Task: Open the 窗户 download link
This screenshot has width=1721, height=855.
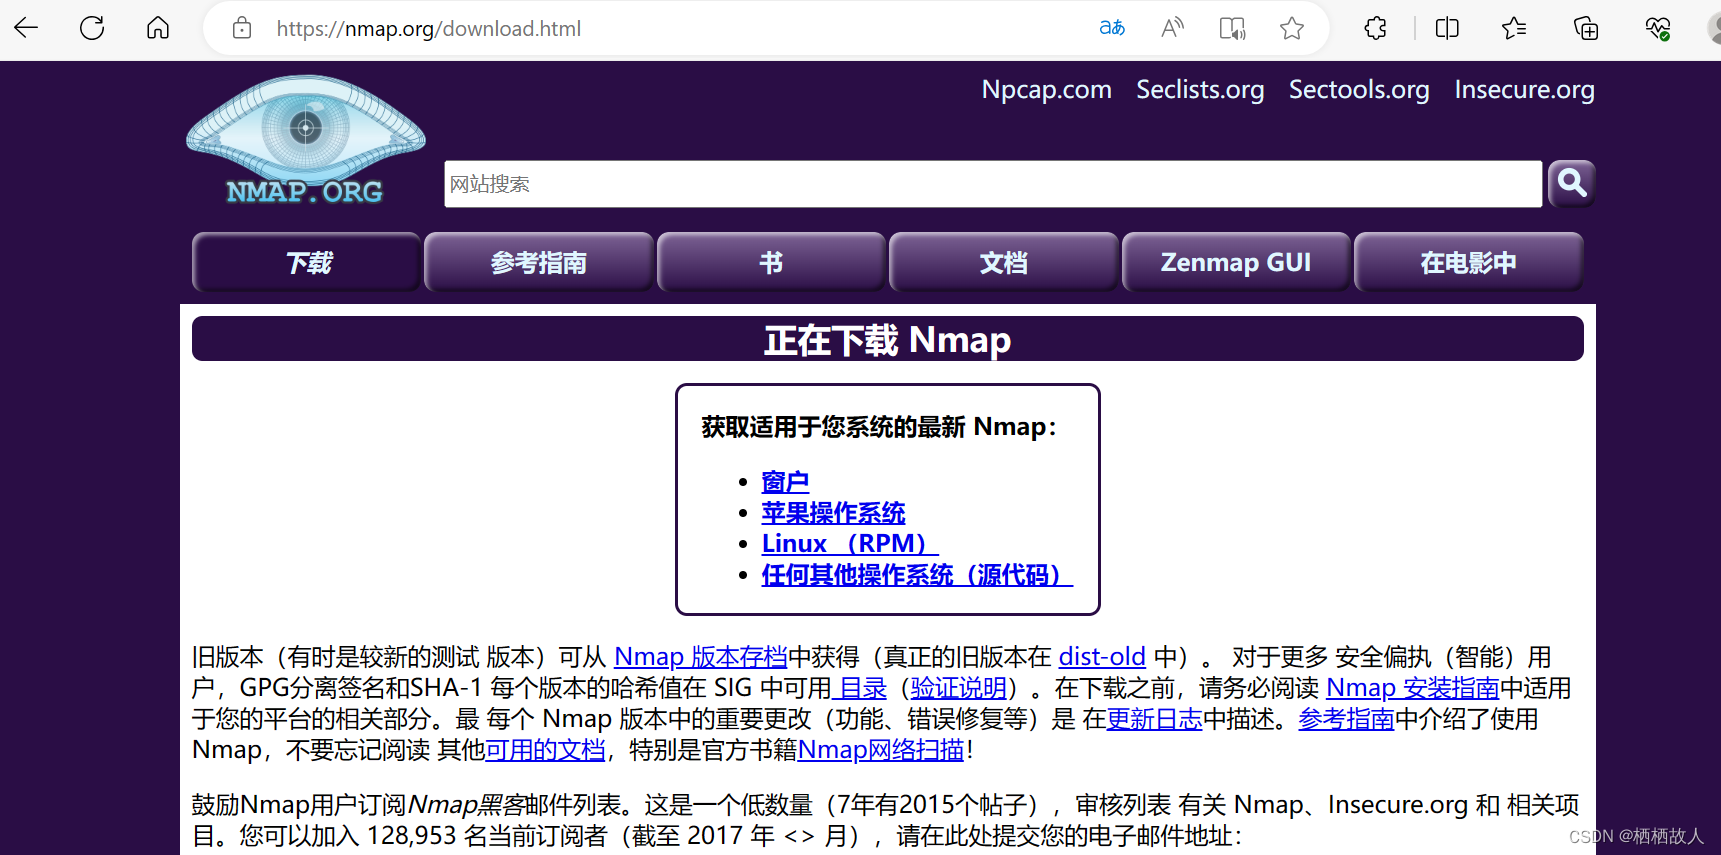Action: point(785,482)
